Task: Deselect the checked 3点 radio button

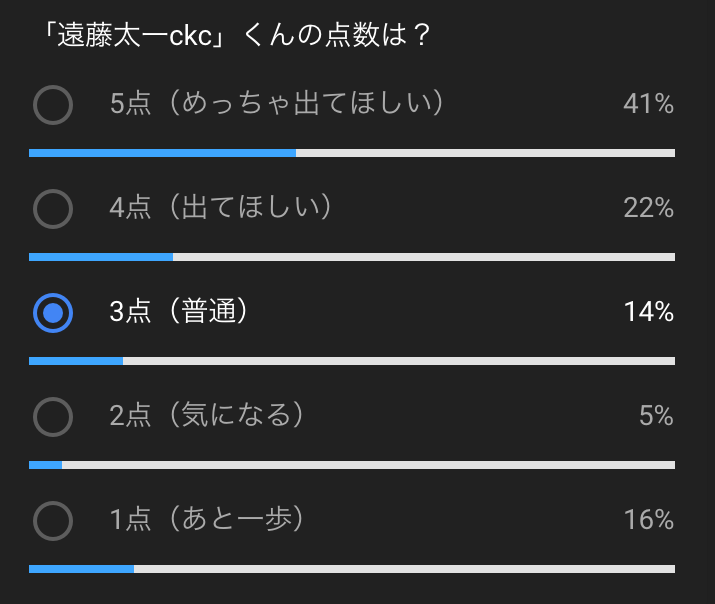Action: coord(53,313)
